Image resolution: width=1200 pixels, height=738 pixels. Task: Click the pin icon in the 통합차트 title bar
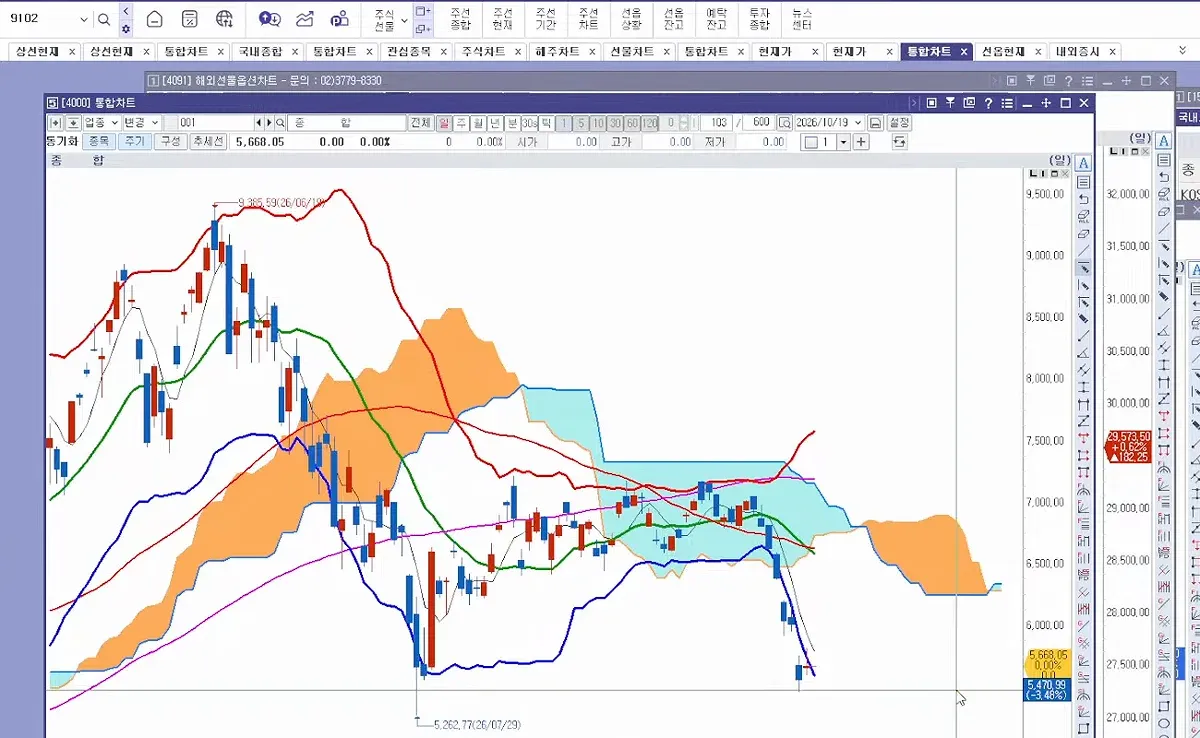tap(950, 102)
